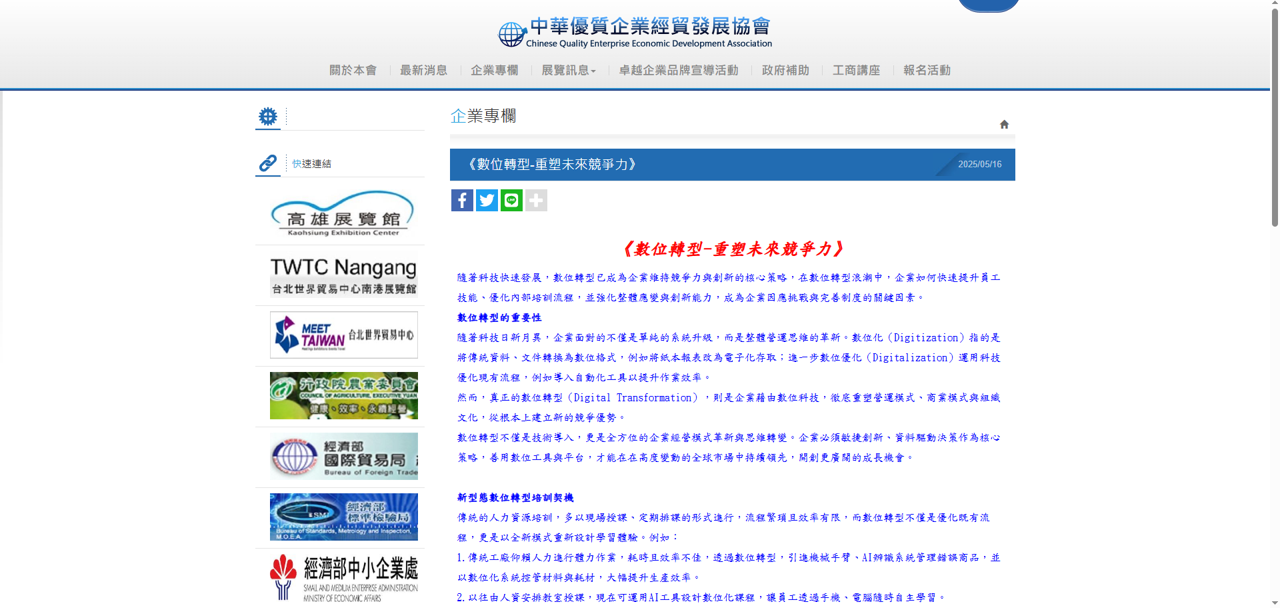1280x608 pixels.
Task: Open Meet Taiwan banner link
Action: 343,335
